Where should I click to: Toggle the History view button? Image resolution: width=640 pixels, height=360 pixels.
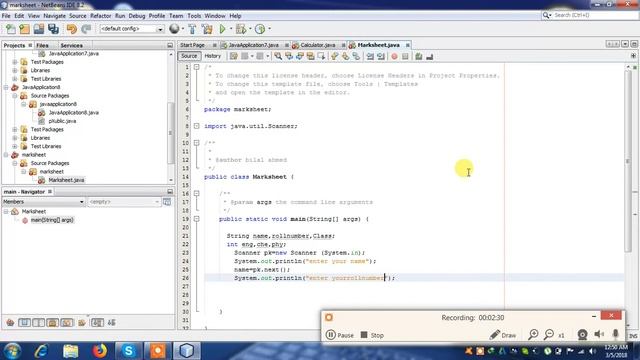point(212,56)
